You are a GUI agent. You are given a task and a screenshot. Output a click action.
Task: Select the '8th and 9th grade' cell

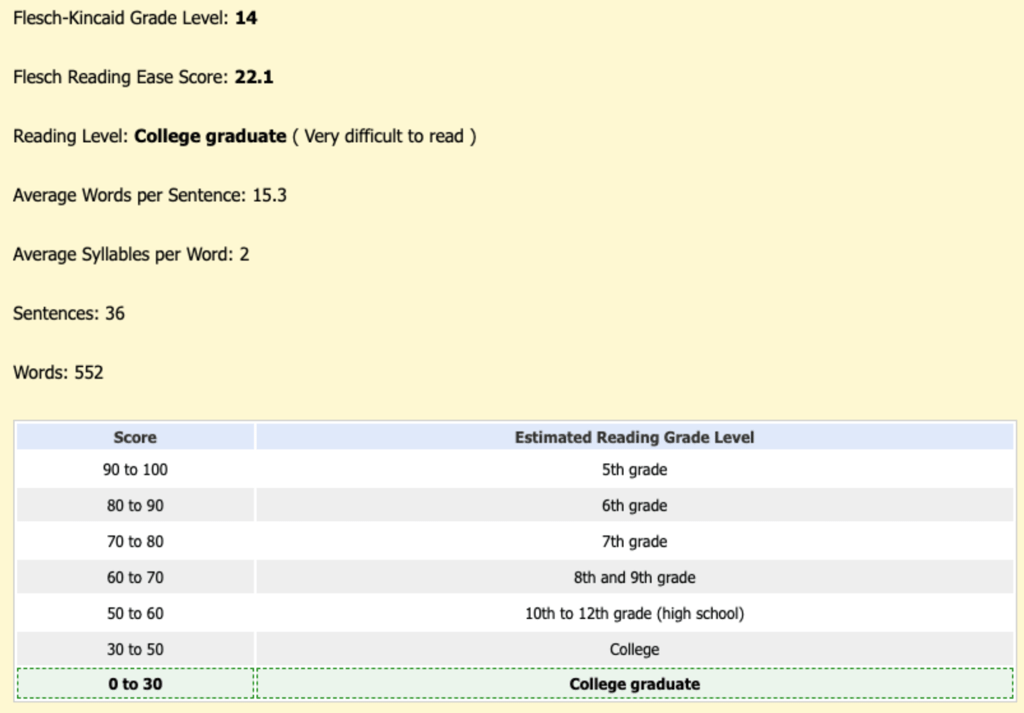[x=635, y=577]
